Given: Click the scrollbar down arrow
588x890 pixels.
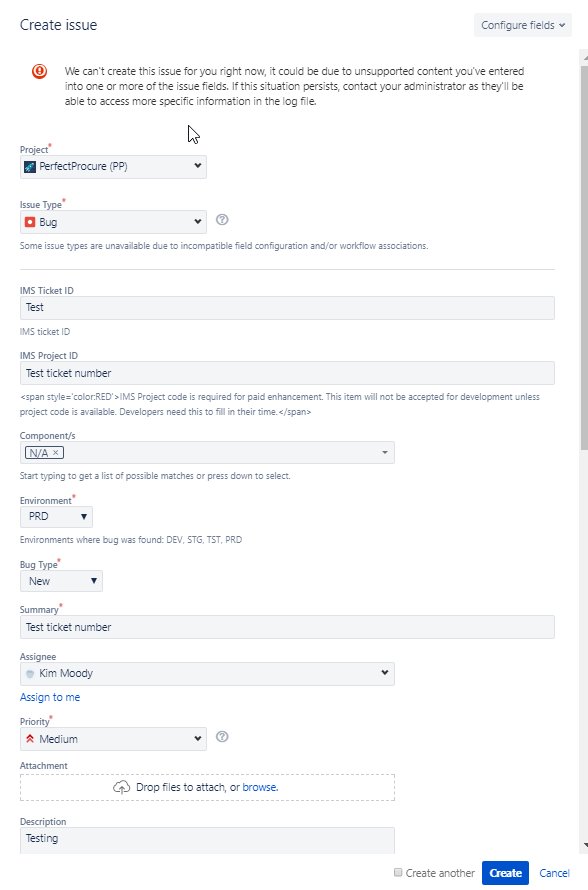Looking at the screenshot, I should [x=584, y=845].
